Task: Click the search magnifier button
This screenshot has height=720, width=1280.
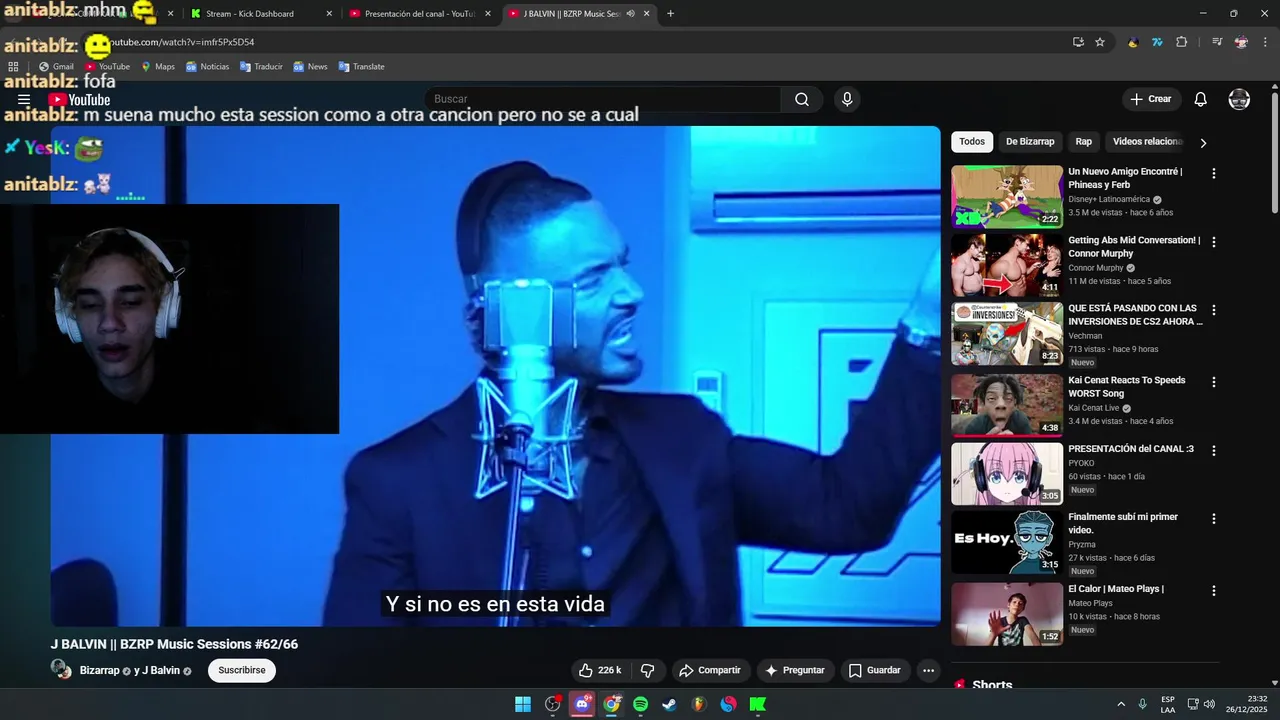Action: point(802,99)
